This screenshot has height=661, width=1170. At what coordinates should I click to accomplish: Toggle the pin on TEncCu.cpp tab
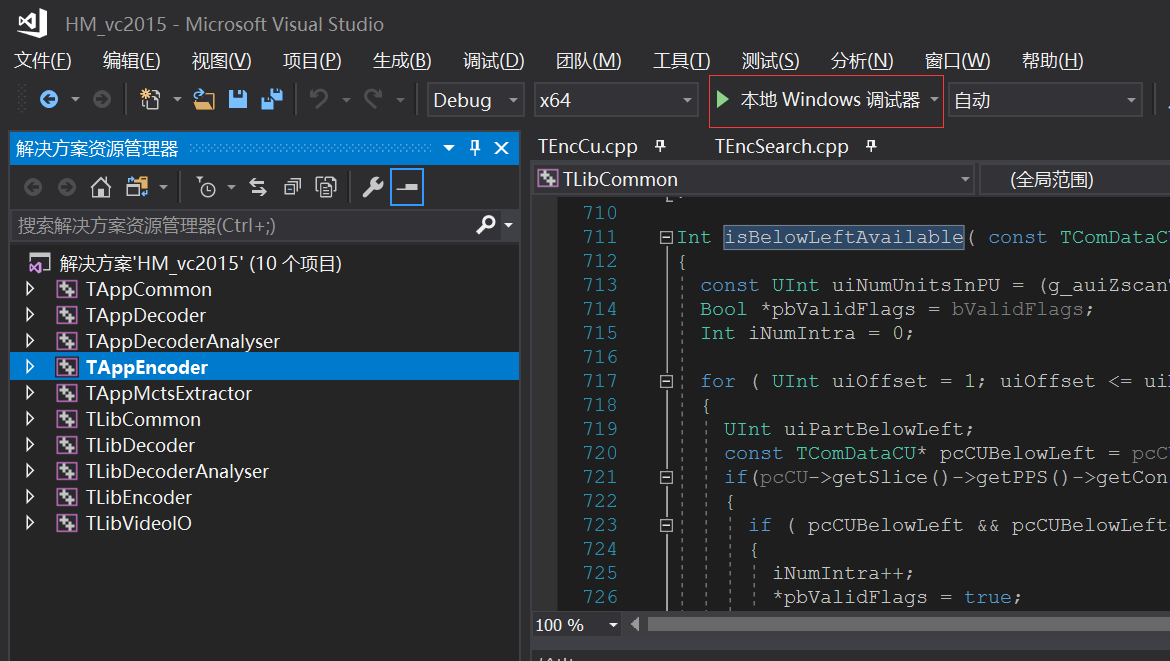tap(660, 146)
